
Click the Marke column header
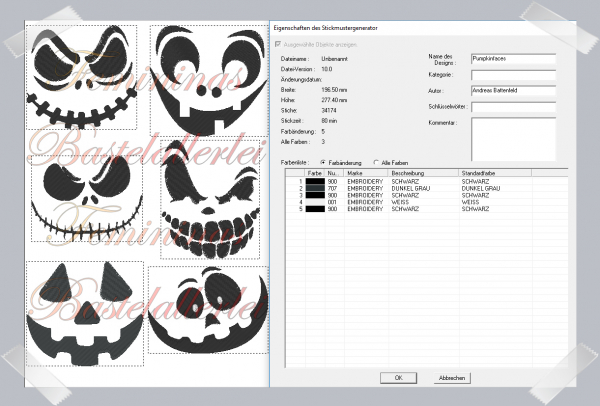tap(365, 173)
